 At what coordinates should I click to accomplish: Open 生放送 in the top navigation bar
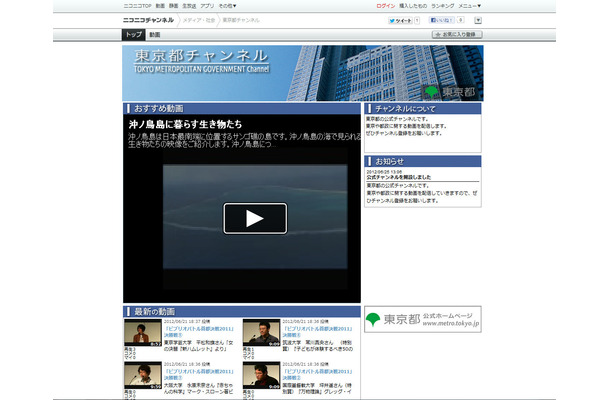[x=189, y=6]
